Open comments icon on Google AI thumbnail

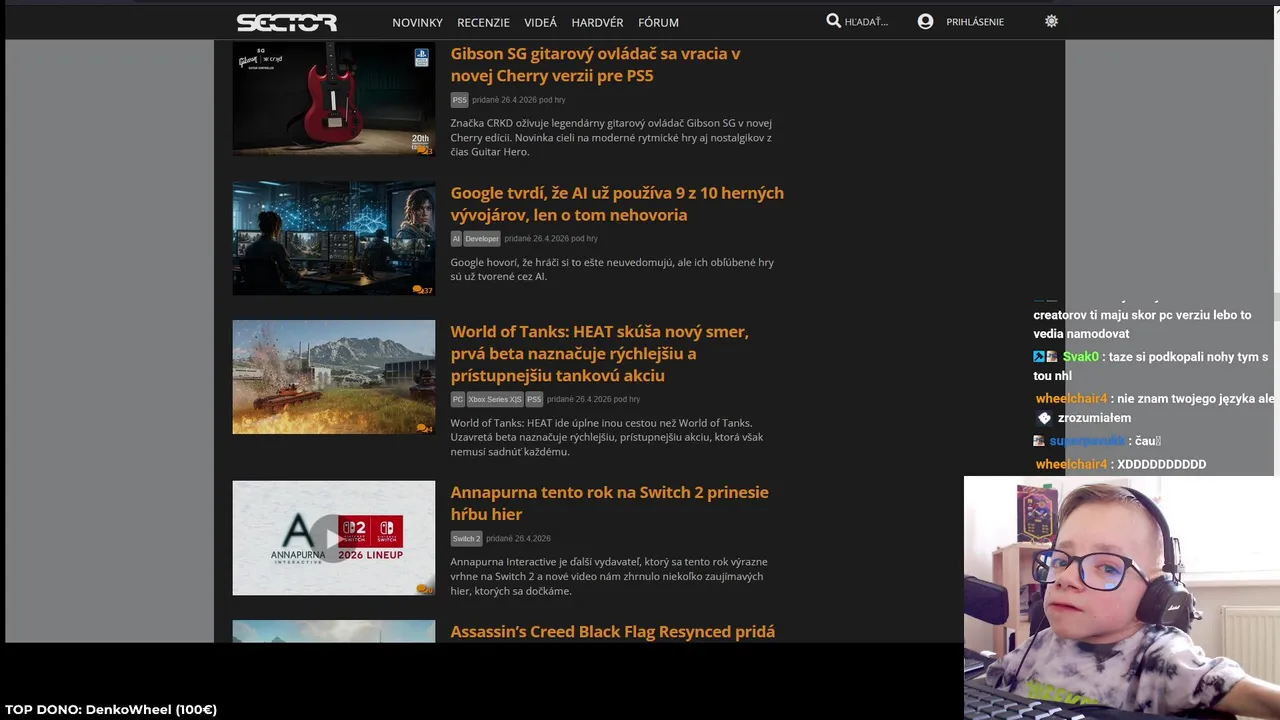pyautogui.click(x=422, y=290)
